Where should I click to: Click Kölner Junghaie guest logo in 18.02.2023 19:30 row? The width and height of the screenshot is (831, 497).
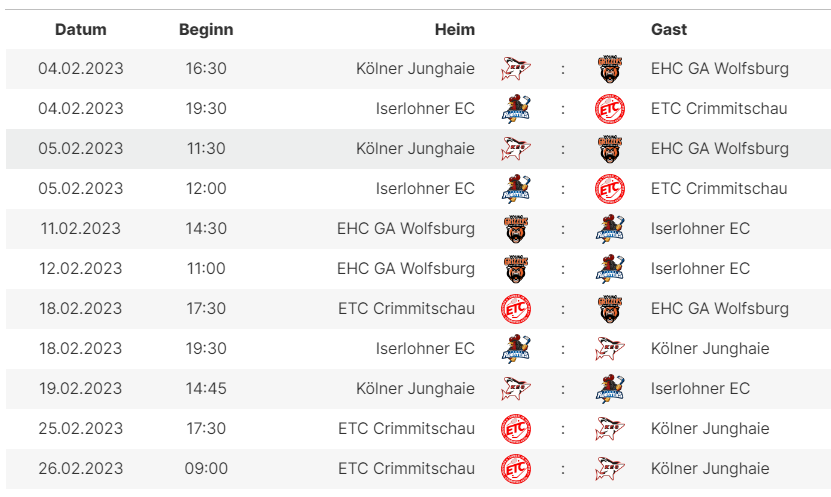pyautogui.click(x=610, y=349)
